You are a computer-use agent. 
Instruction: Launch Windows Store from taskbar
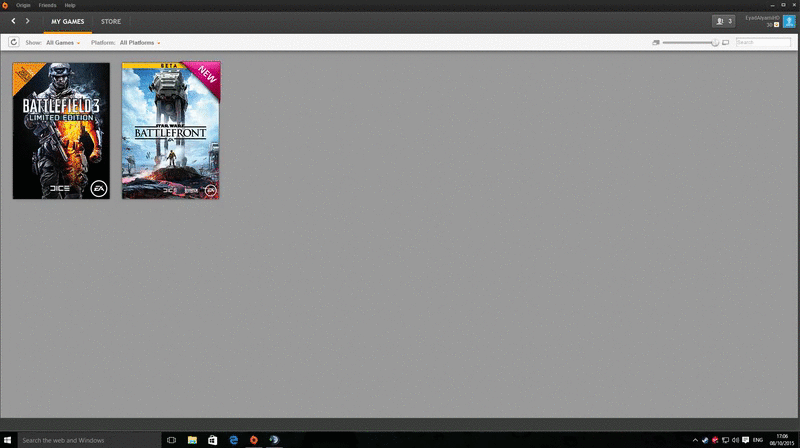coord(213,440)
